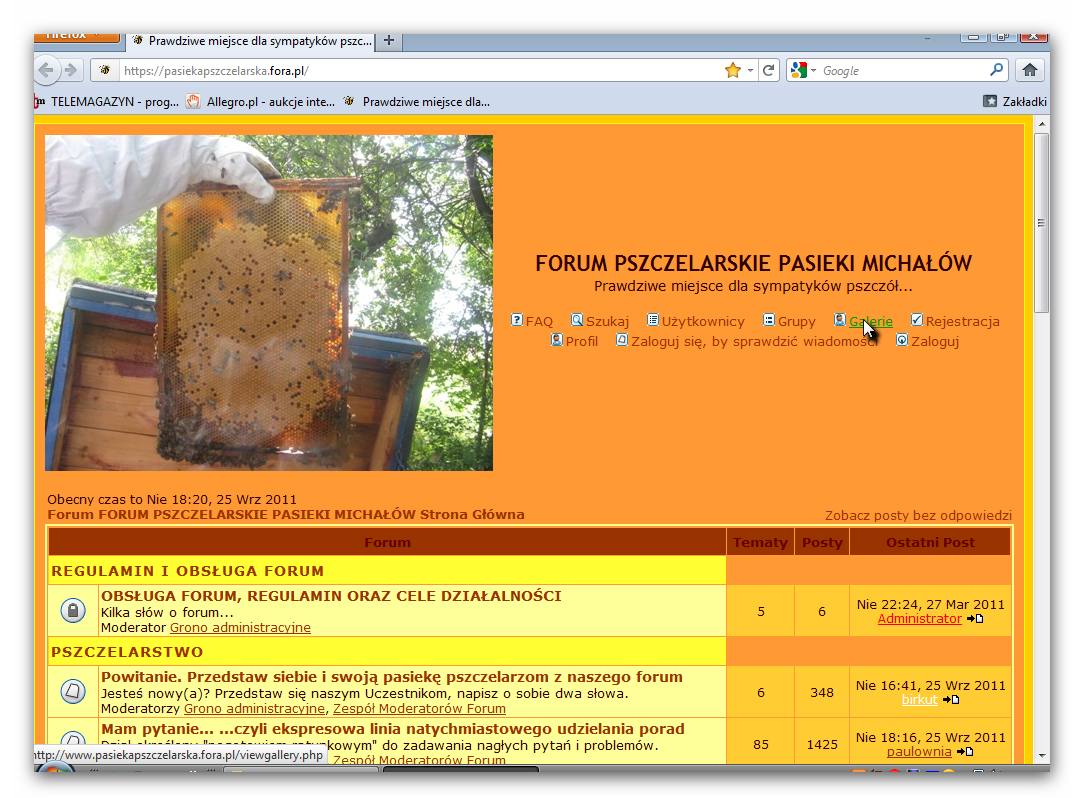The width and height of the screenshot is (1076, 798).
Task: Open the TELEMAGAZYN bookmark
Action: click(107, 102)
